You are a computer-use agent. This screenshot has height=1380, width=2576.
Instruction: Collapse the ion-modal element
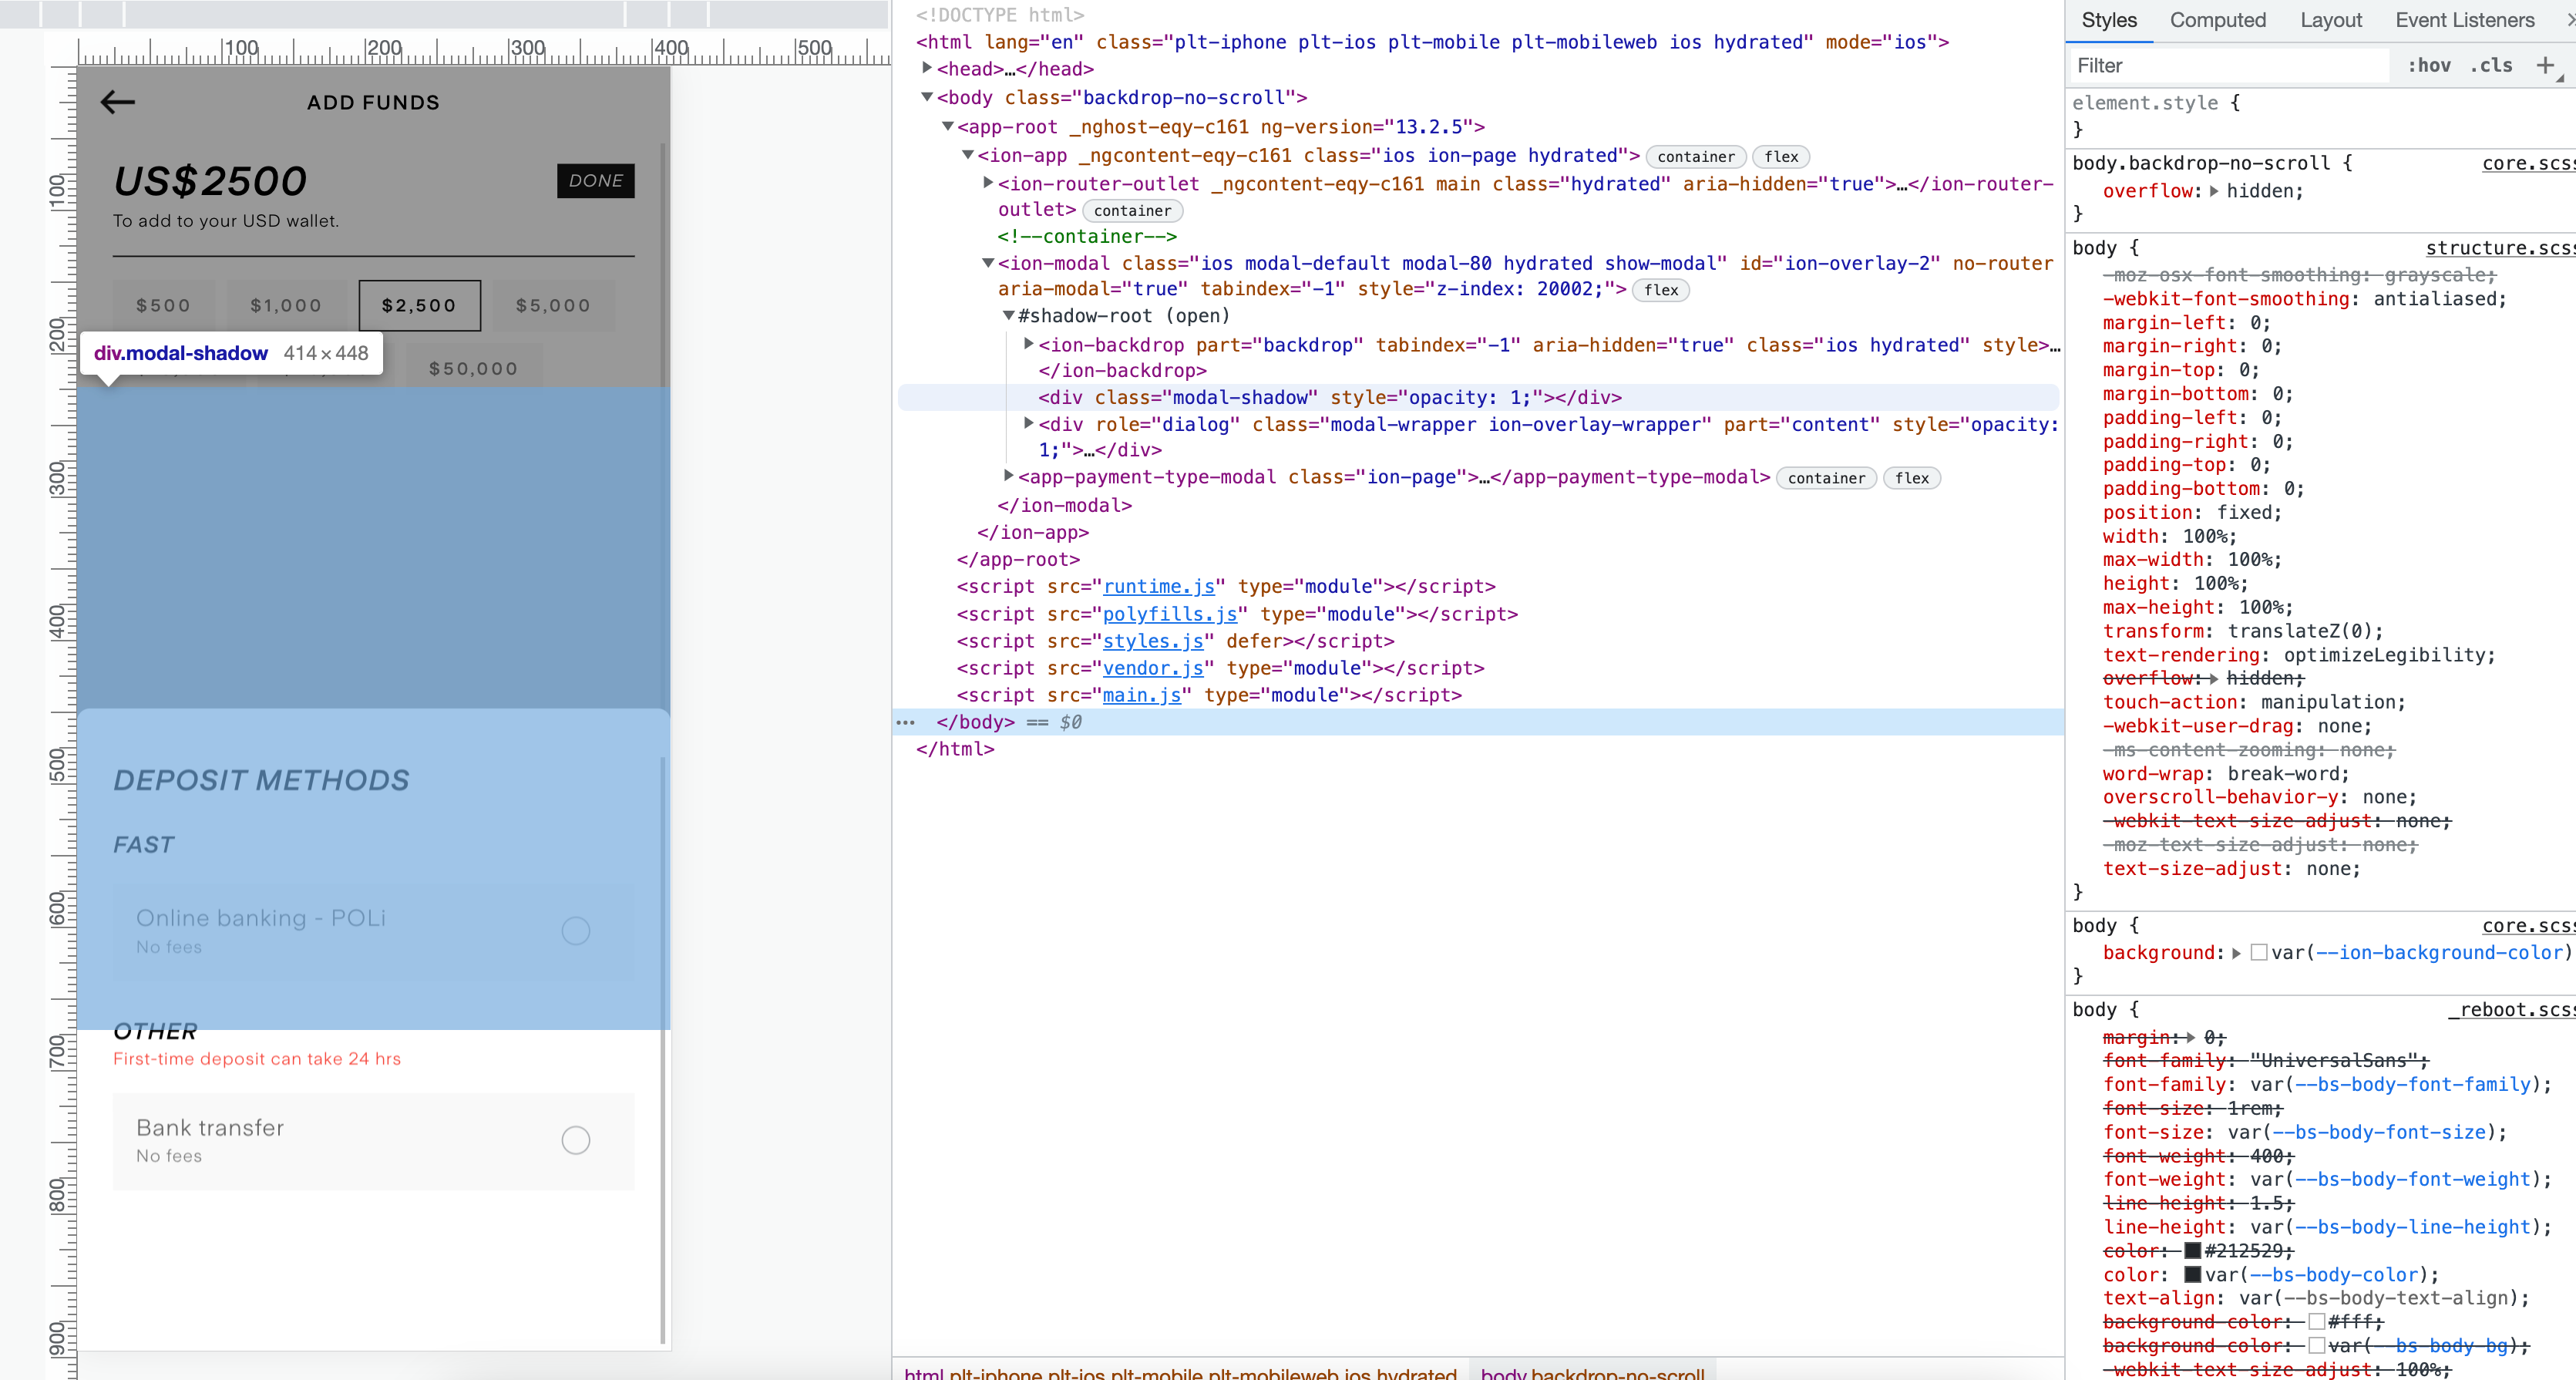(988, 263)
